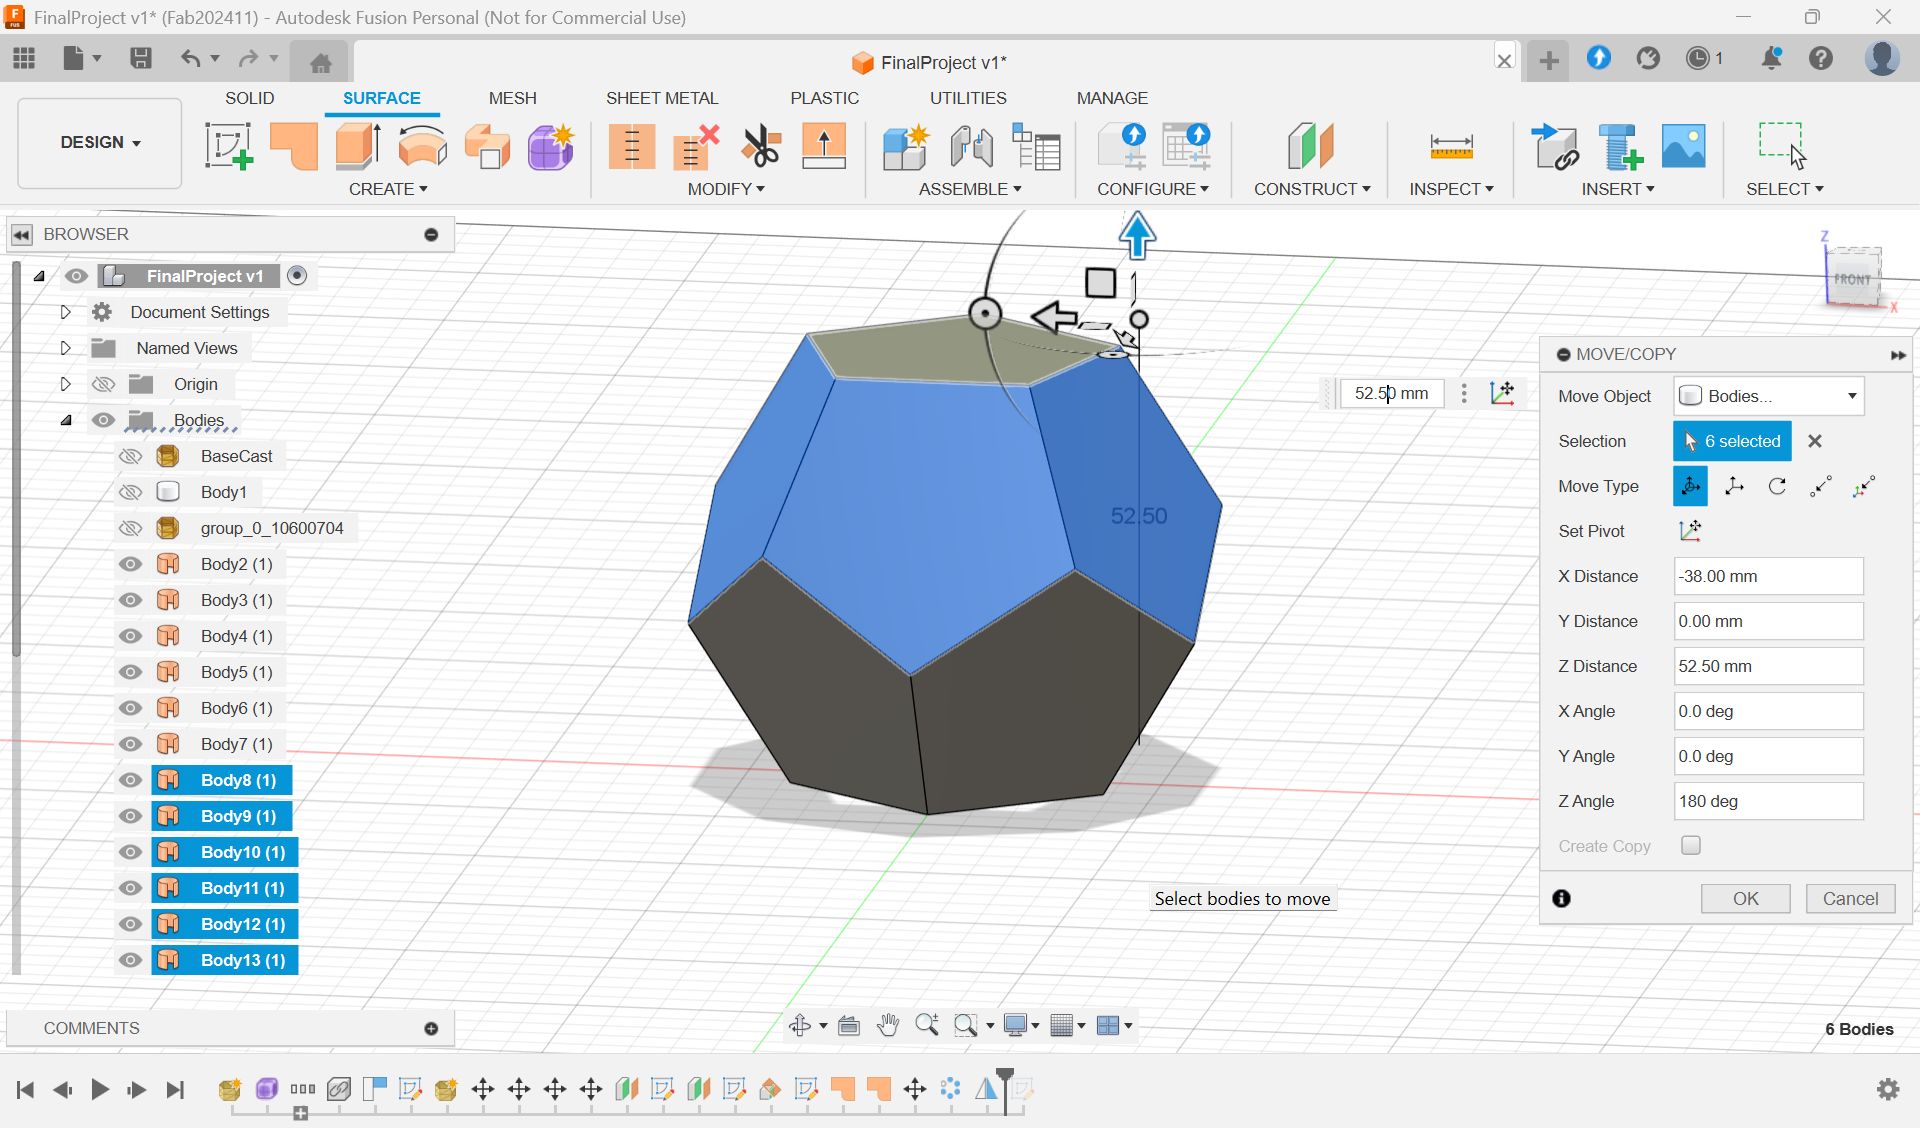1920x1128 pixels.
Task: Select Body10 (1) in the browser
Action: (242, 852)
